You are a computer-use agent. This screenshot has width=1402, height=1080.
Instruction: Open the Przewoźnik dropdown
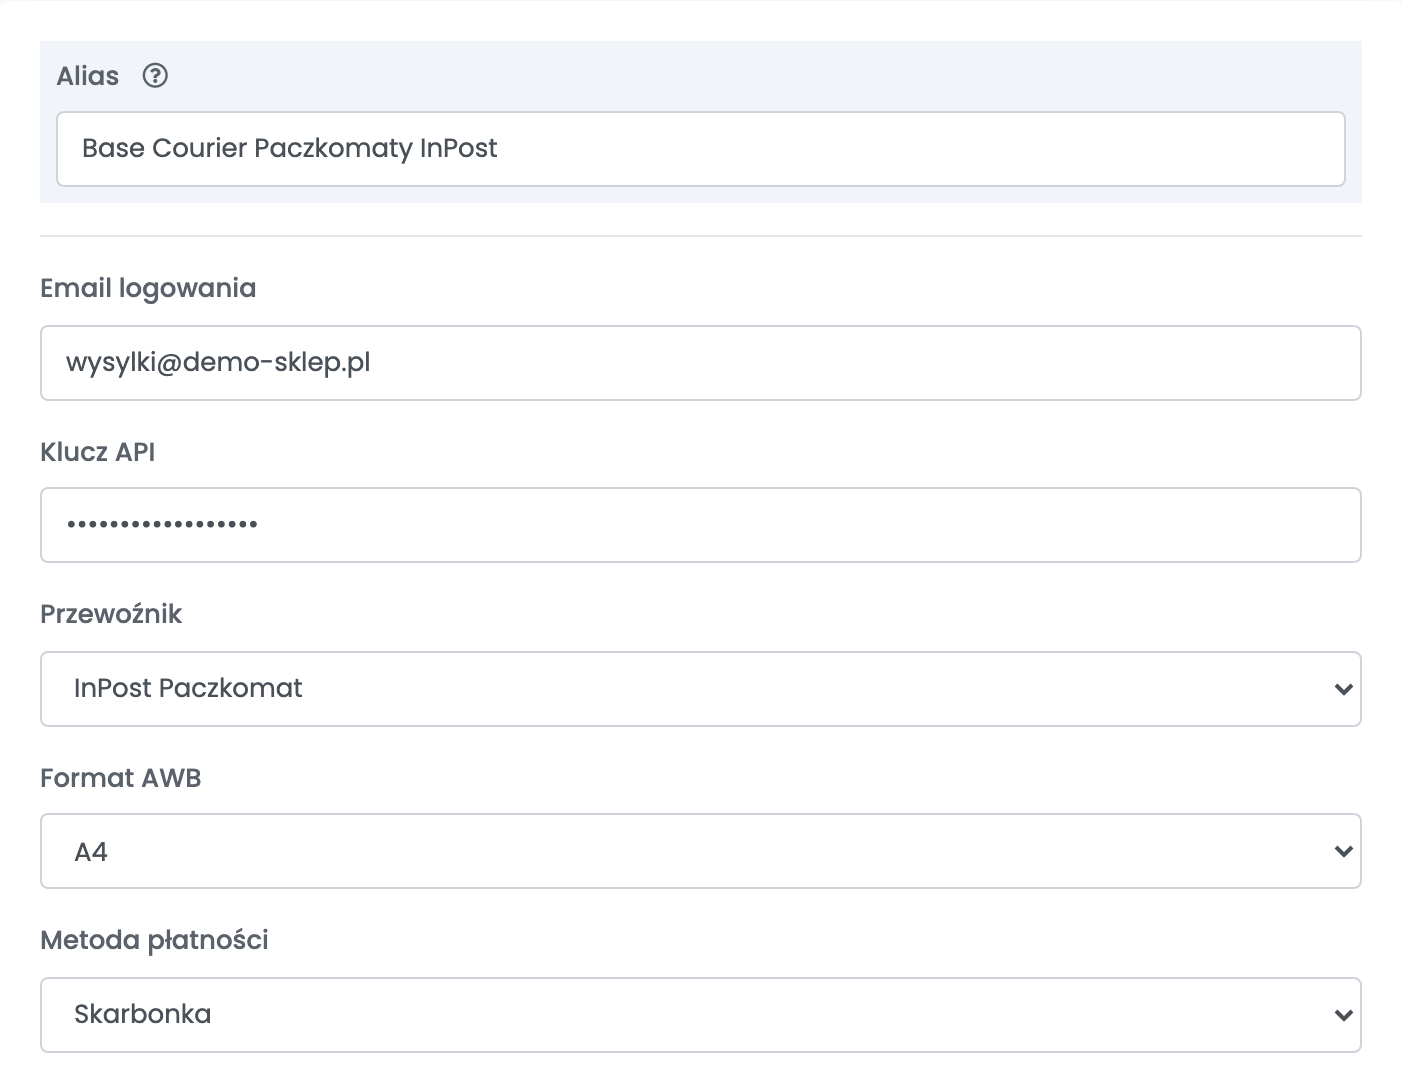click(700, 689)
